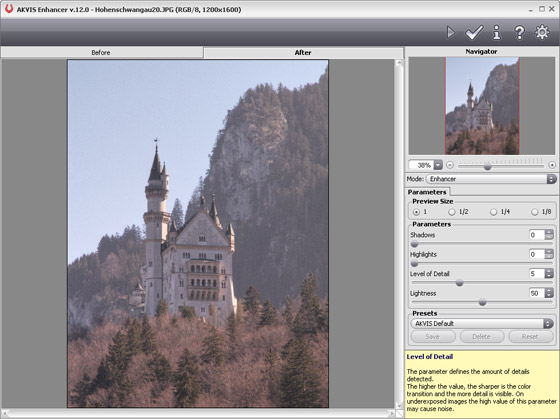Screen dimensions: 560x419
Task: Run processing with the play arrow icon
Action: point(451,33)
